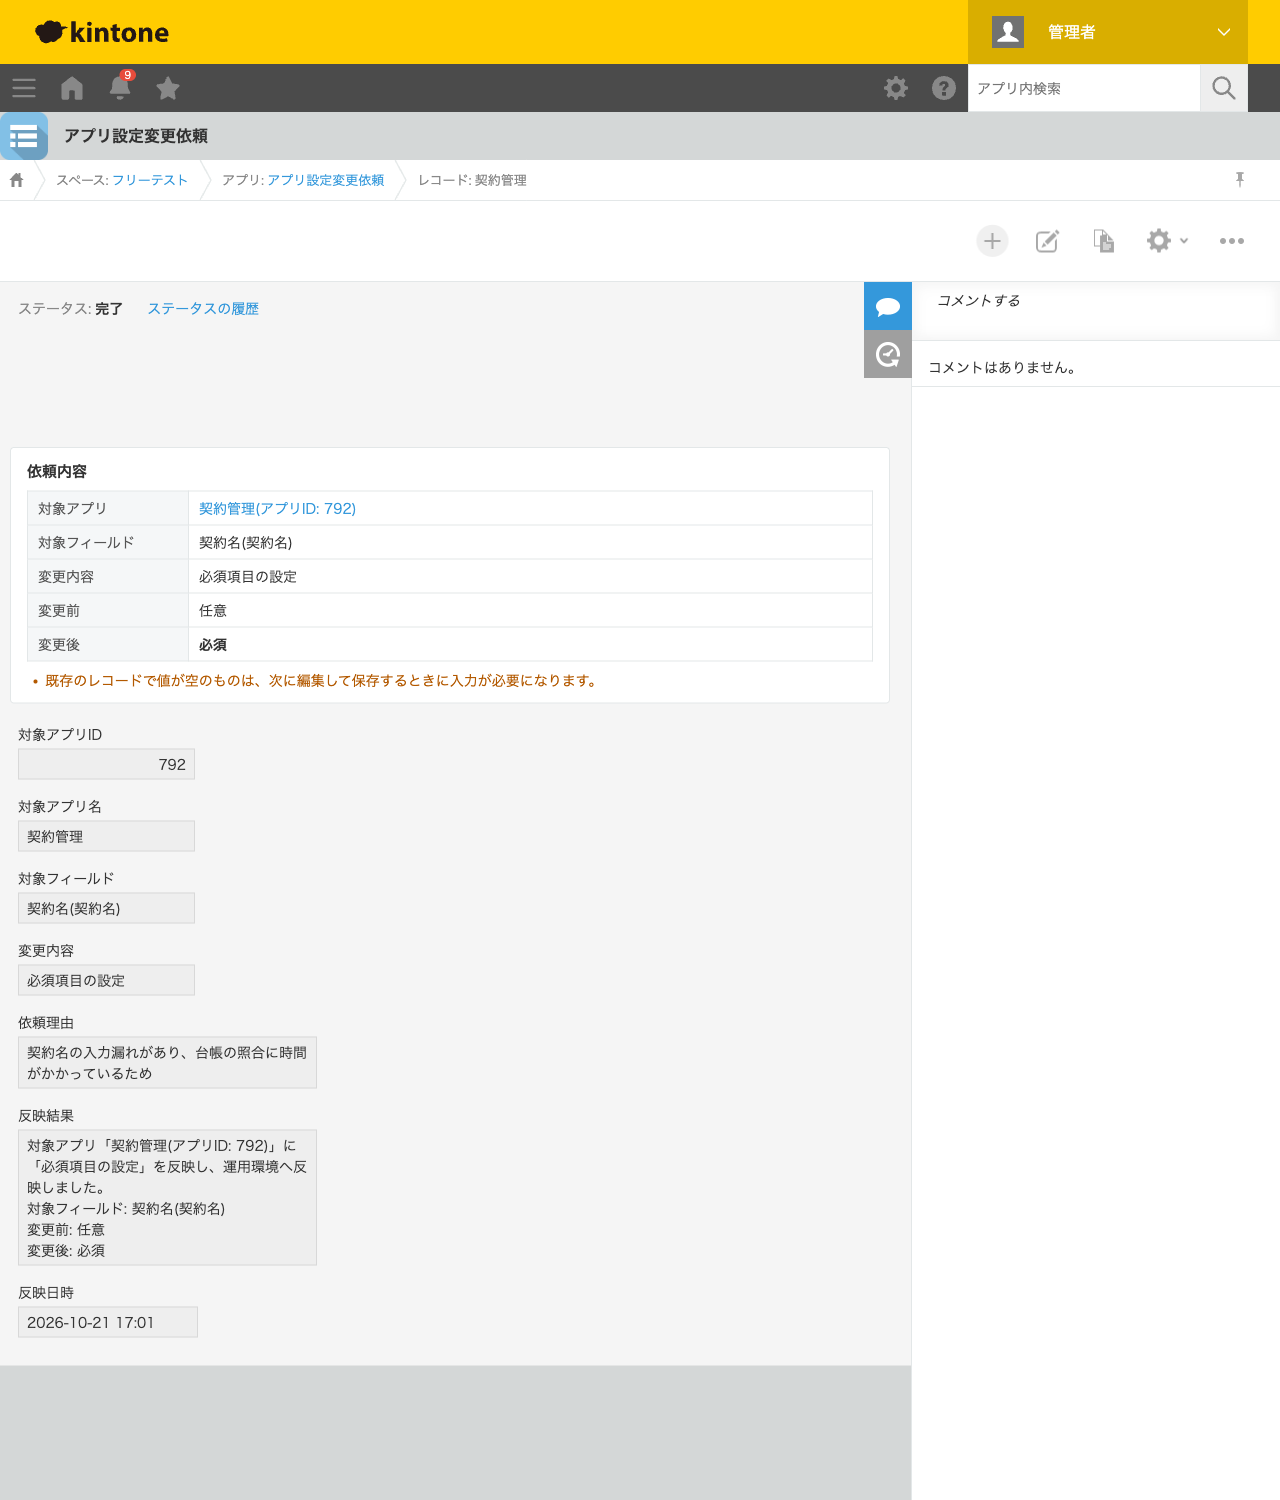
Task: View ステータスの履歴 link
Action: point(203,309)
